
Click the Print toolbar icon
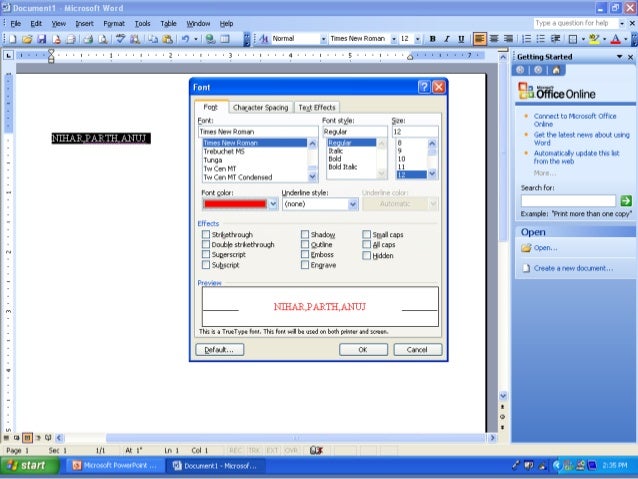tap(88, 39)
